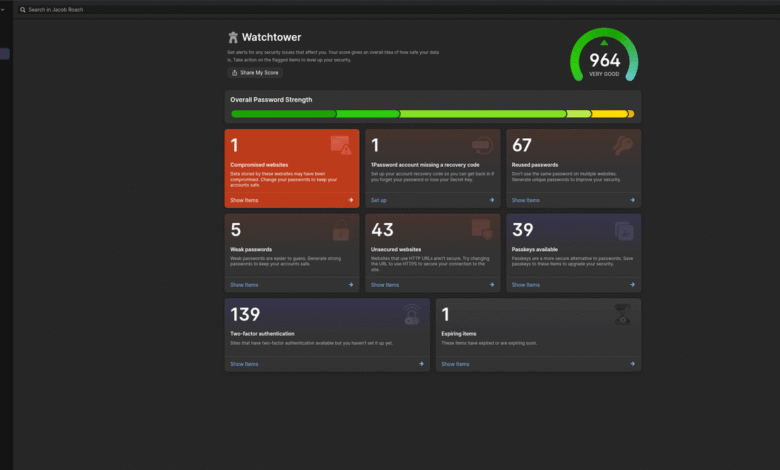The width and height of the screenshot is (780, 470).
Task: Open arrow on Reused passwords card
Action: coord(632,200)
